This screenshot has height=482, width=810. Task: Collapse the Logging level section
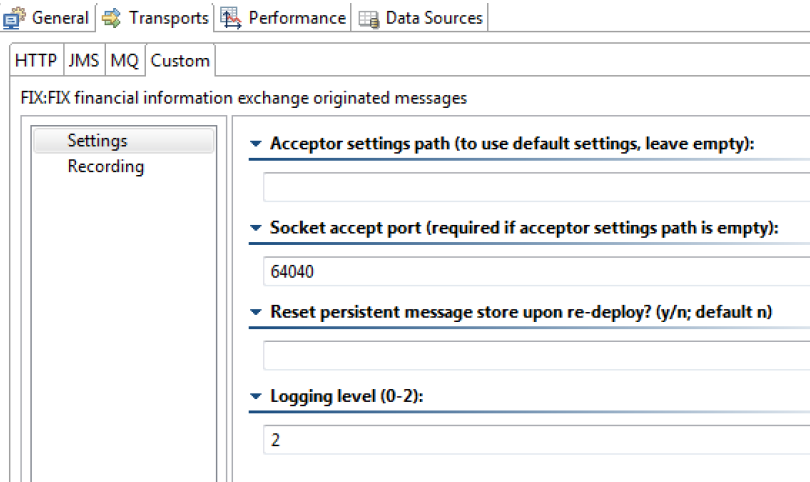[256, 396]
